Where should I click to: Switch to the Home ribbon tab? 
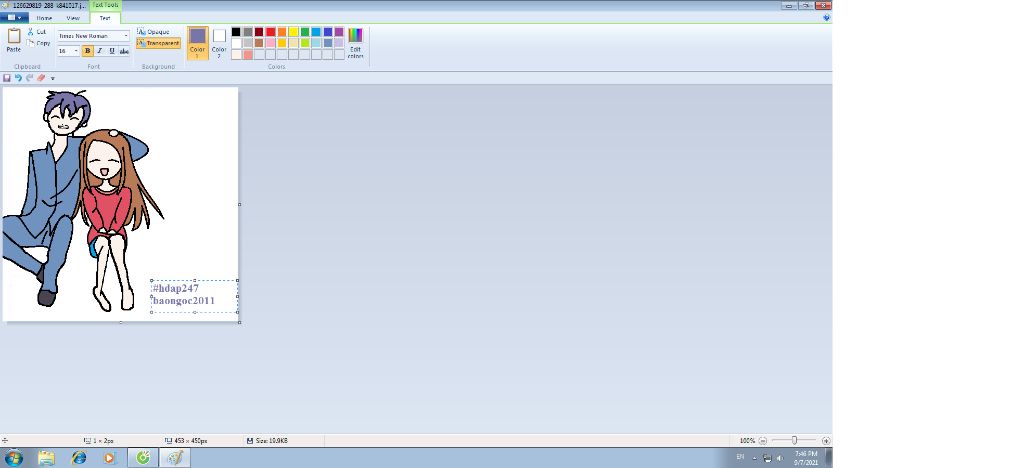point(44,18)
